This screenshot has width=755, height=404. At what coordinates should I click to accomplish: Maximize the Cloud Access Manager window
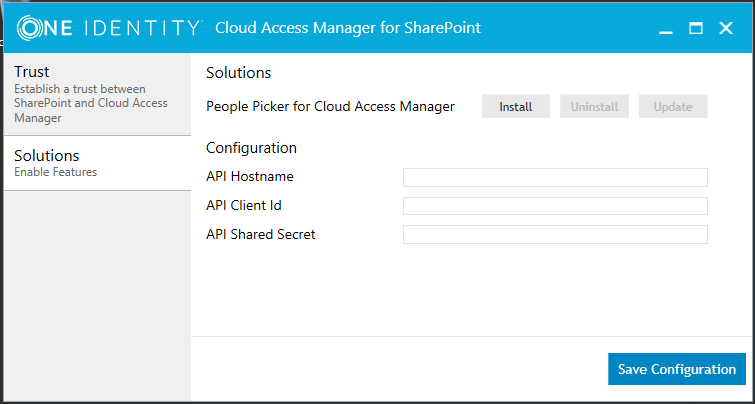click(x=696, y=28)
